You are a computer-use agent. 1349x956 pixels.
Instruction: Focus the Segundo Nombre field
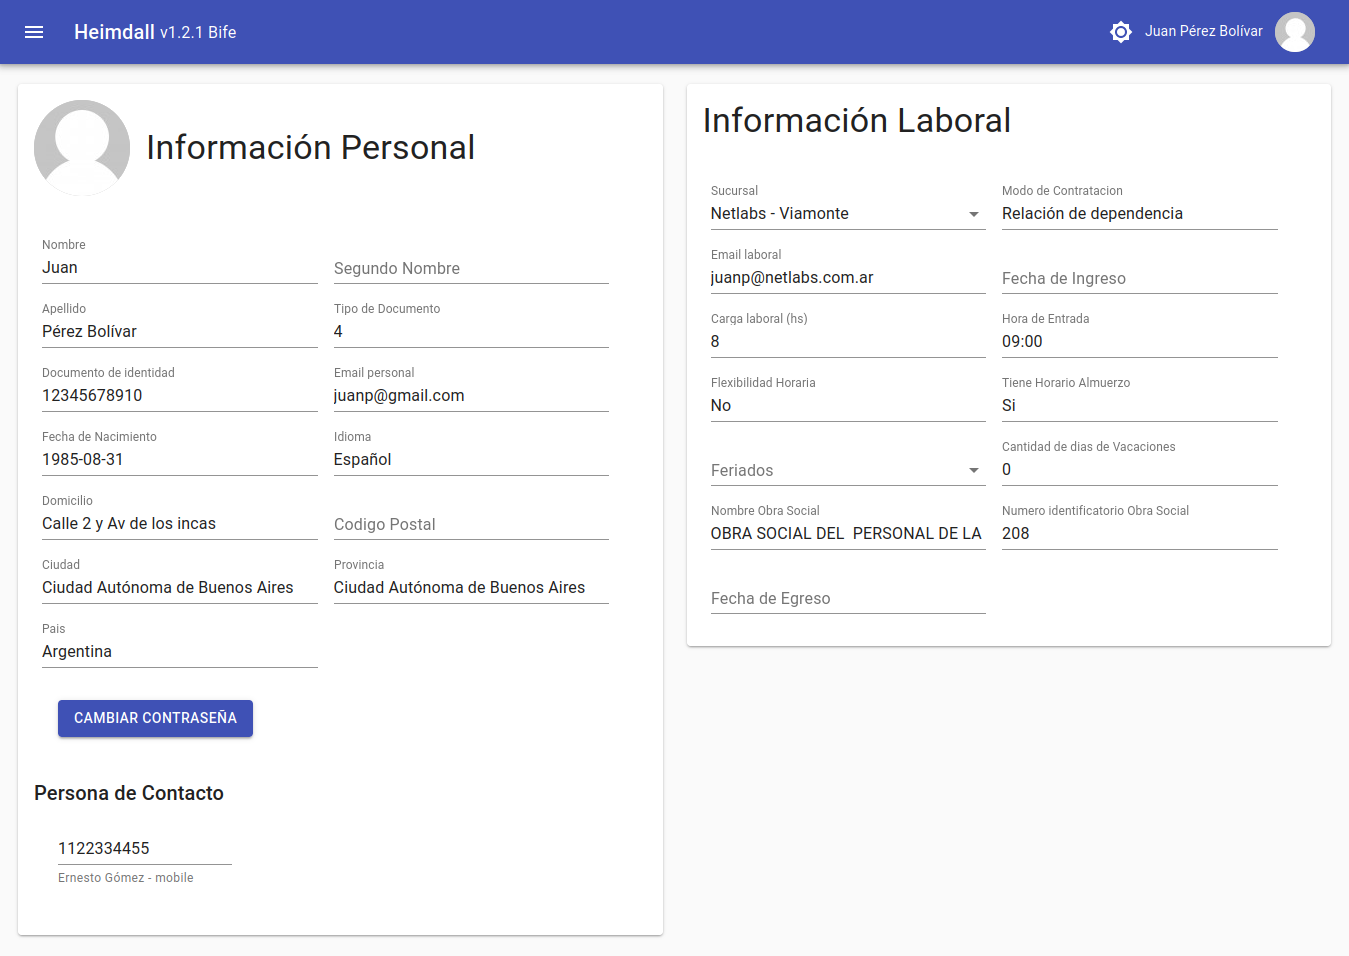coord(470,268)
